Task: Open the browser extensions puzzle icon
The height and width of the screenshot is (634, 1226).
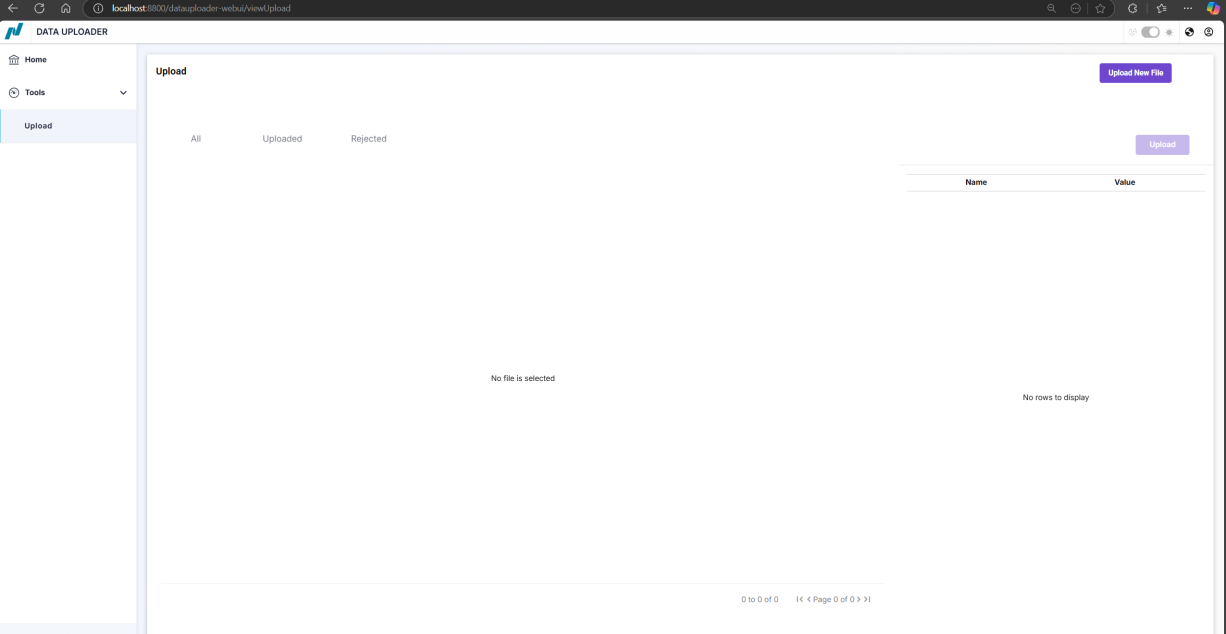Action: click(1132, 8)
